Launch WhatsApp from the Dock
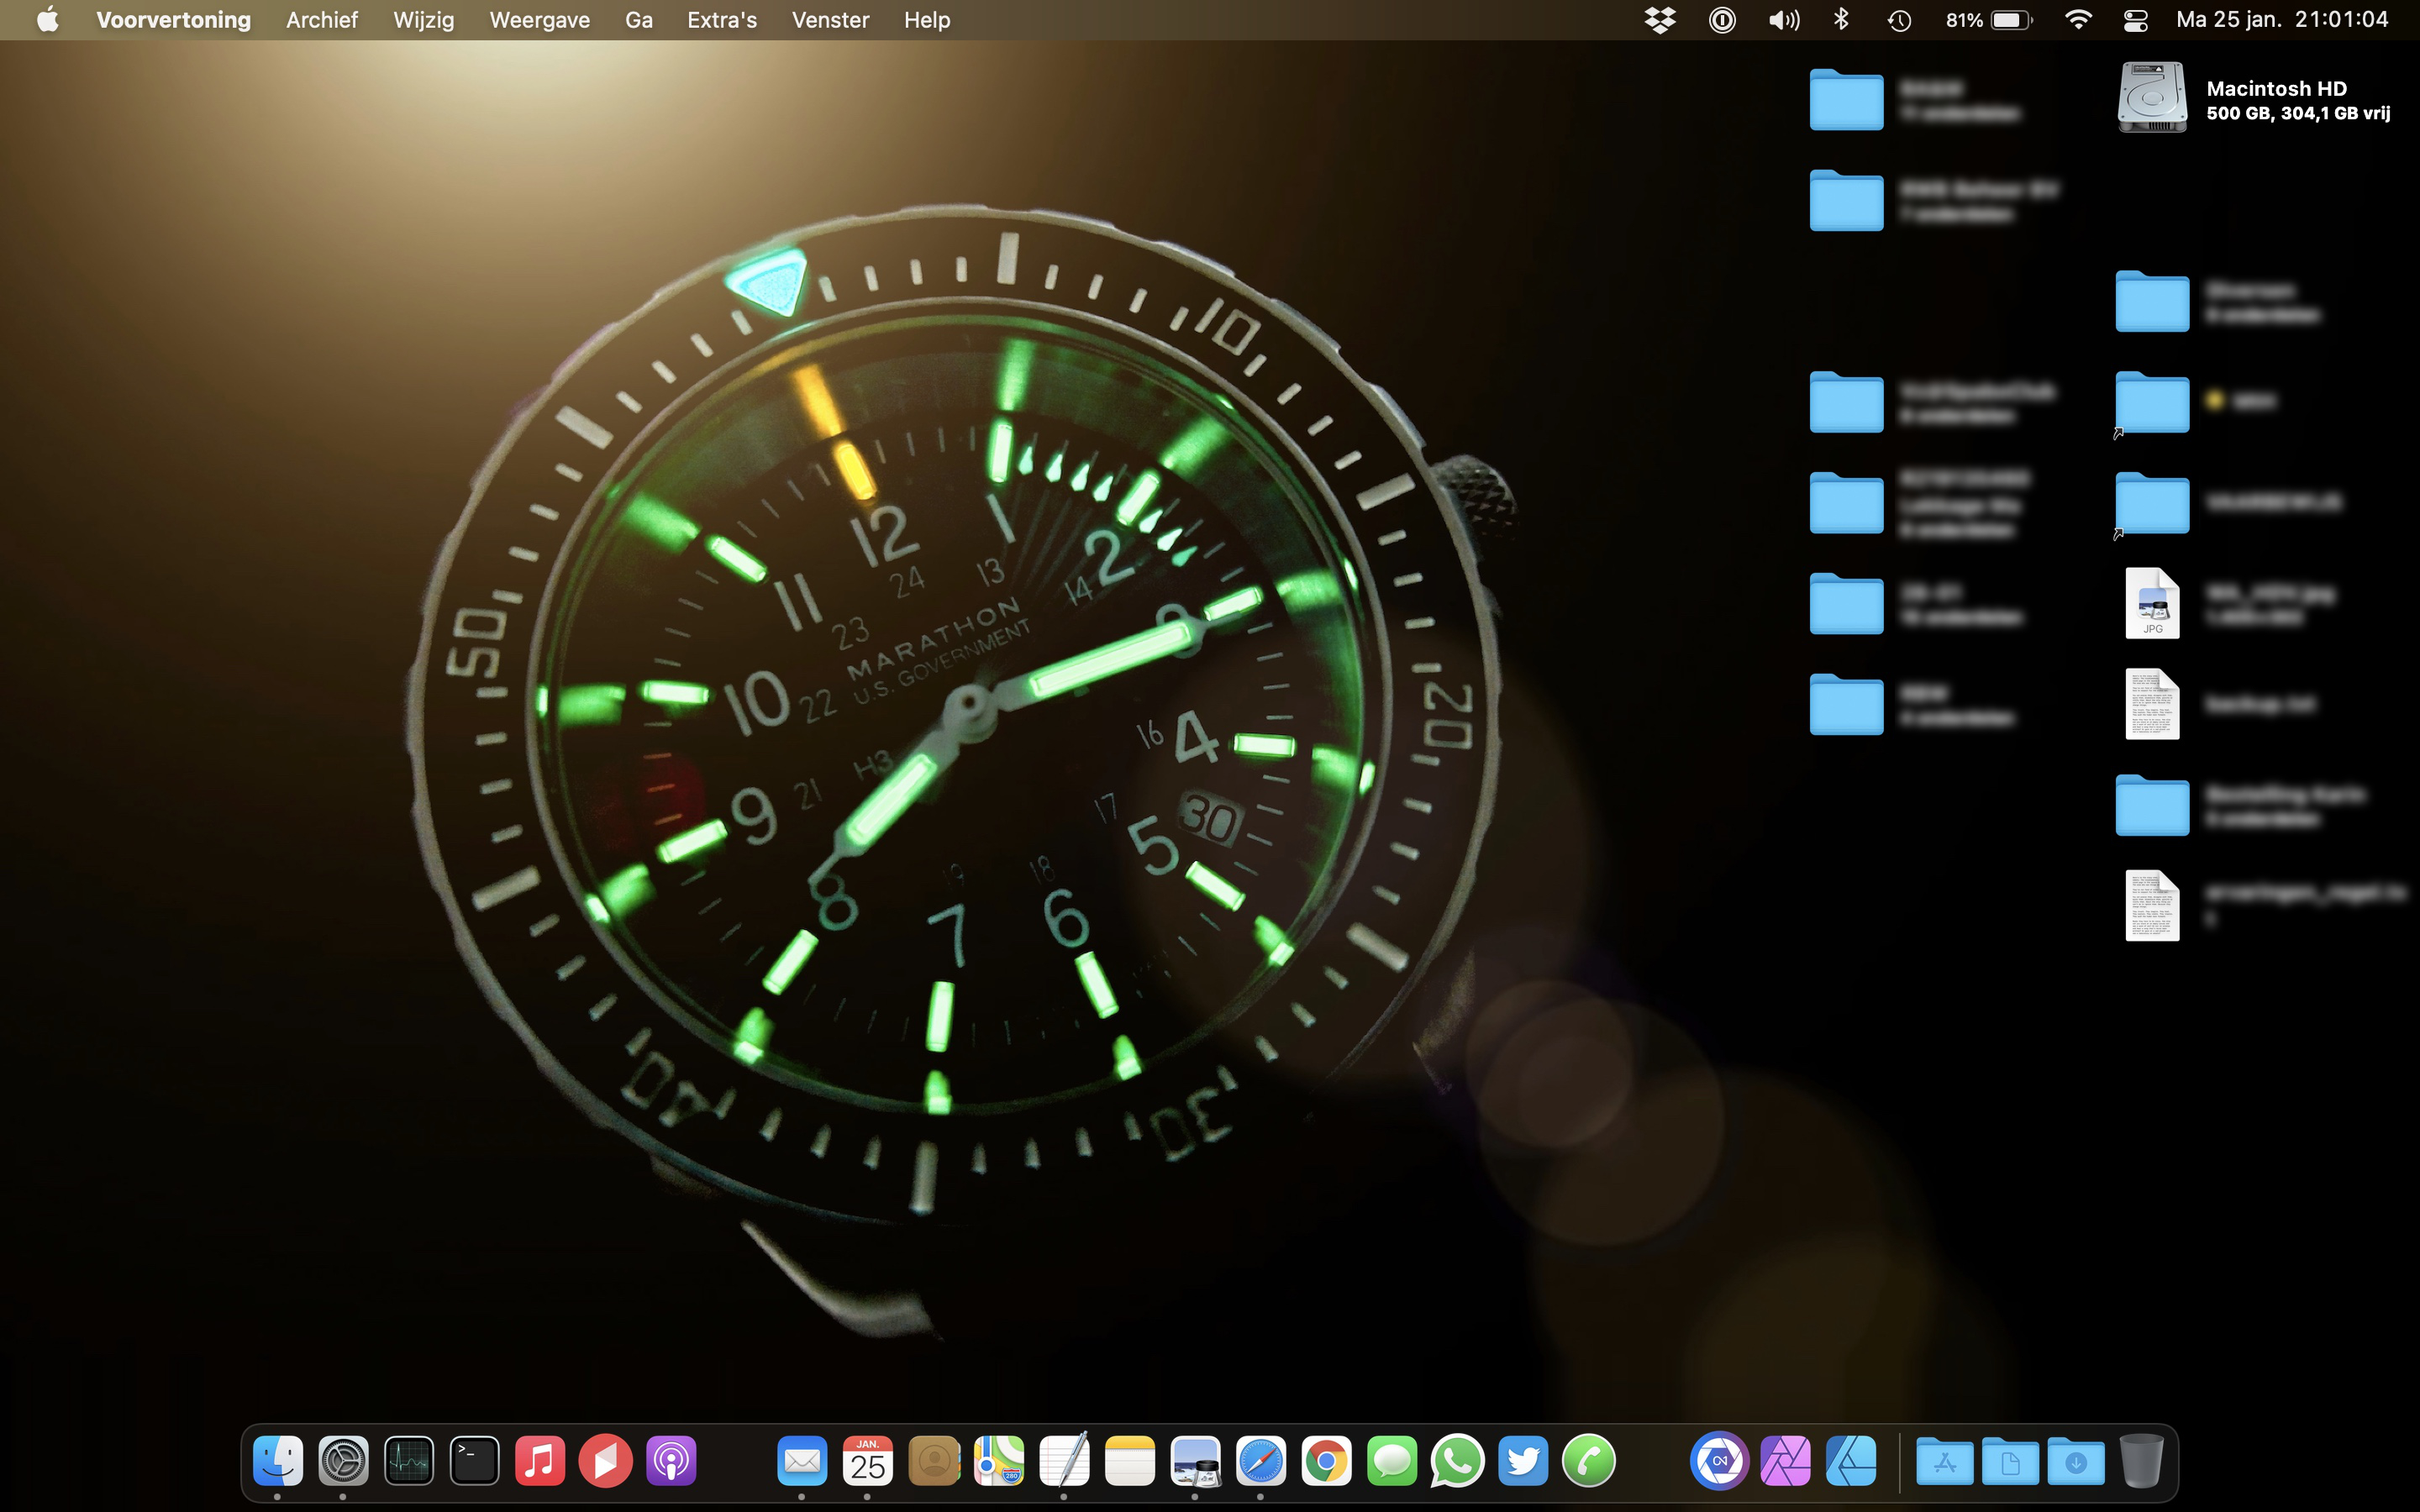2420x1512 pixels. [1457, 1461]
